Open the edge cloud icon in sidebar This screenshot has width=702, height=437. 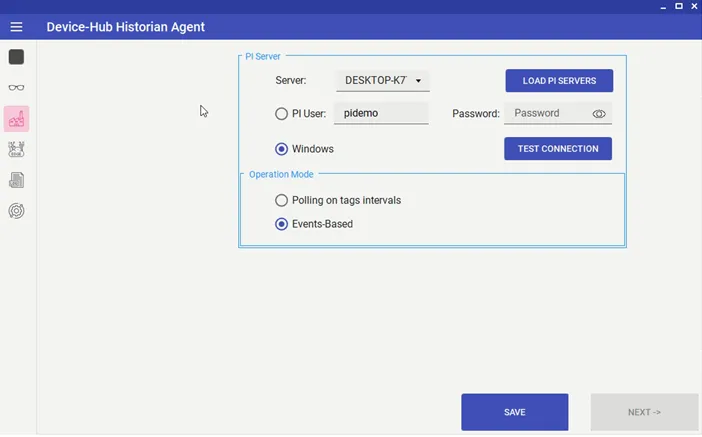pyautogui.click(x=17, y=149)
